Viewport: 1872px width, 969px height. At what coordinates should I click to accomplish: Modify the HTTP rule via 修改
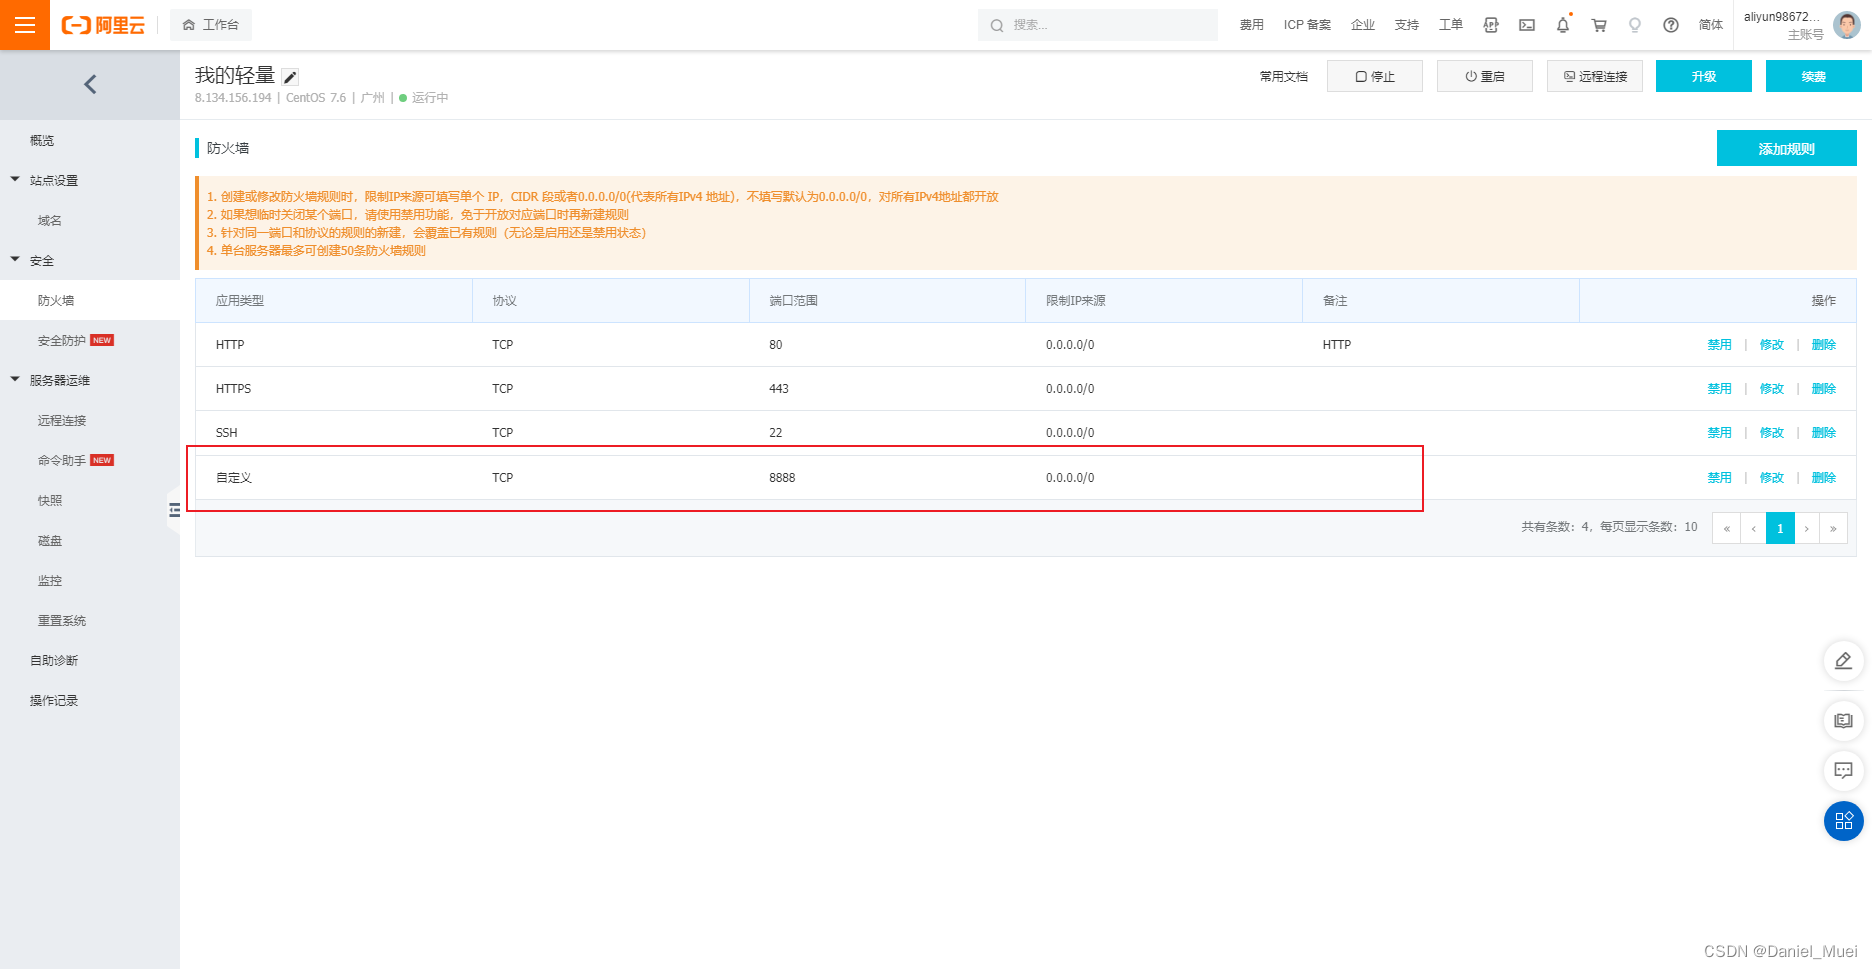point(1771,344)
